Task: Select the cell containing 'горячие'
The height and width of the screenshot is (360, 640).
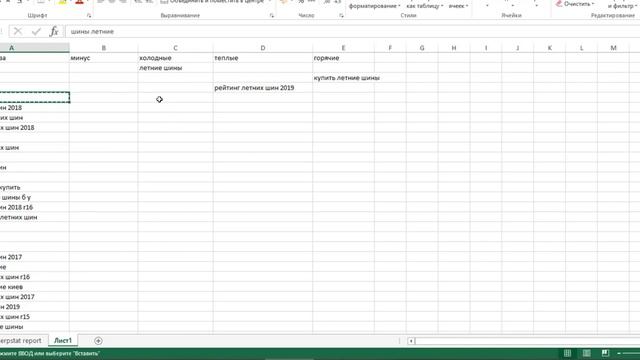Action: click(343, 58)
